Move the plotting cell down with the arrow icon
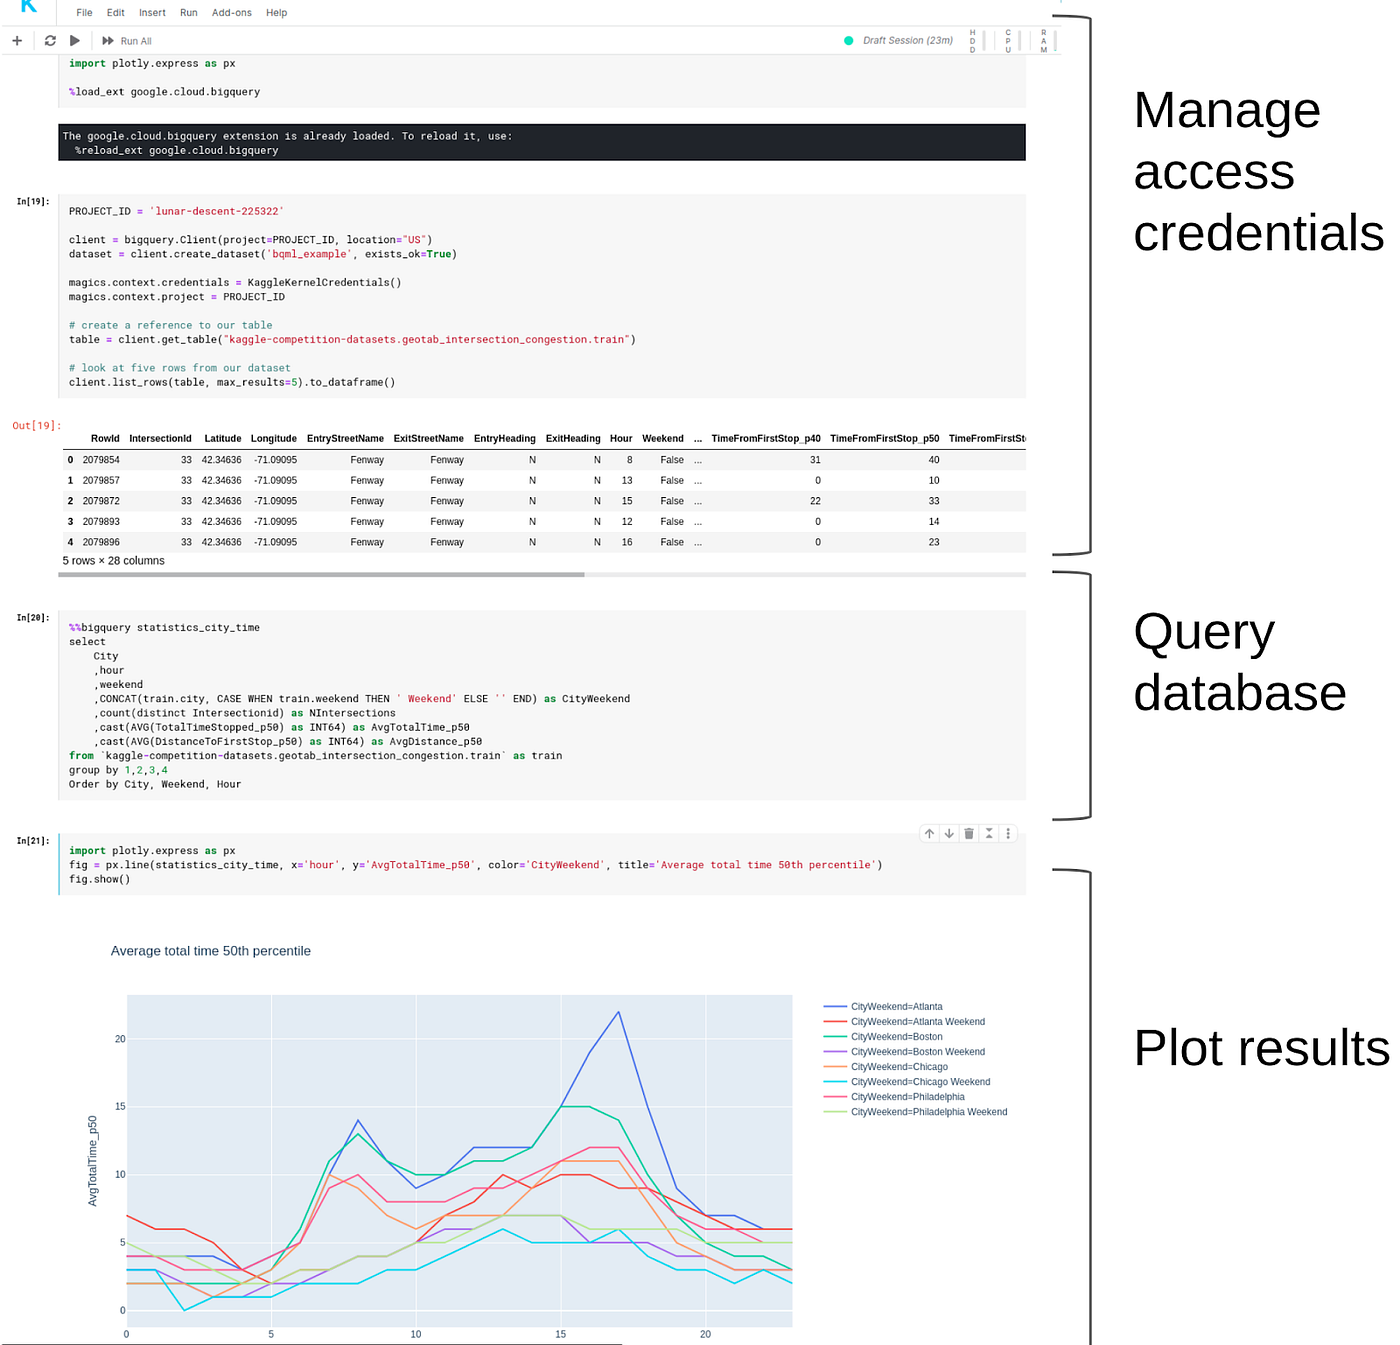Image resolution: width=1400 pixels, height=1345 pixels. (x=949, y=833)
